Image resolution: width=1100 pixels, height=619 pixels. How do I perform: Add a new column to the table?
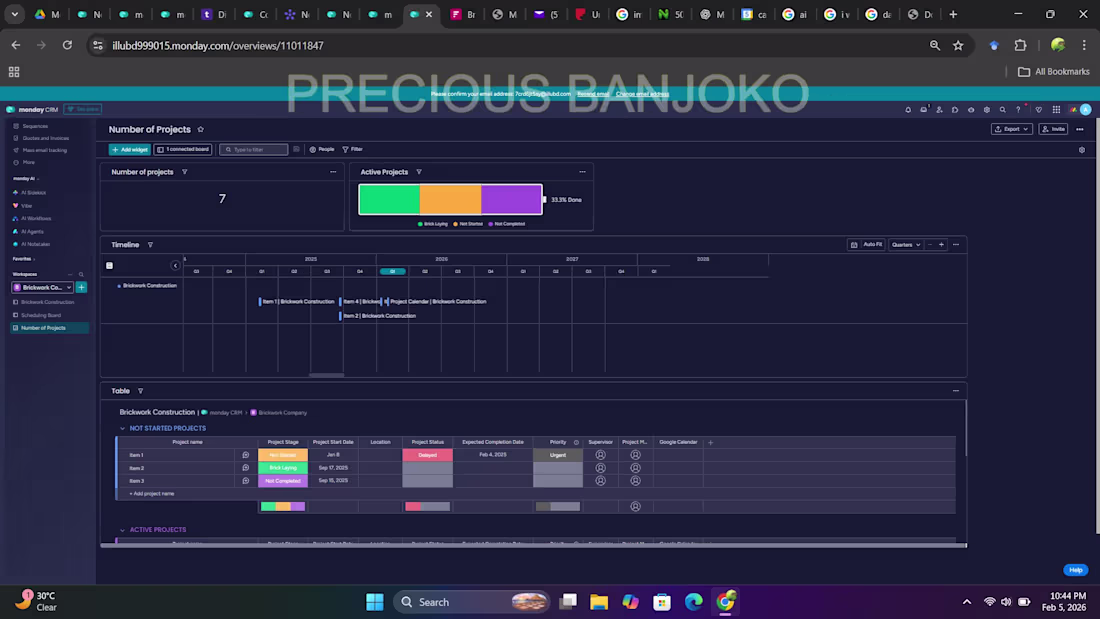pyautogui.click(x=711, y=443)
